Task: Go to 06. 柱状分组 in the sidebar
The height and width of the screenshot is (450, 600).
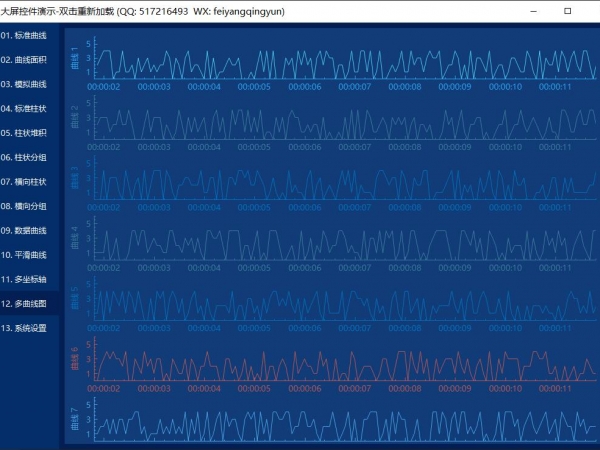Action: 30,157
